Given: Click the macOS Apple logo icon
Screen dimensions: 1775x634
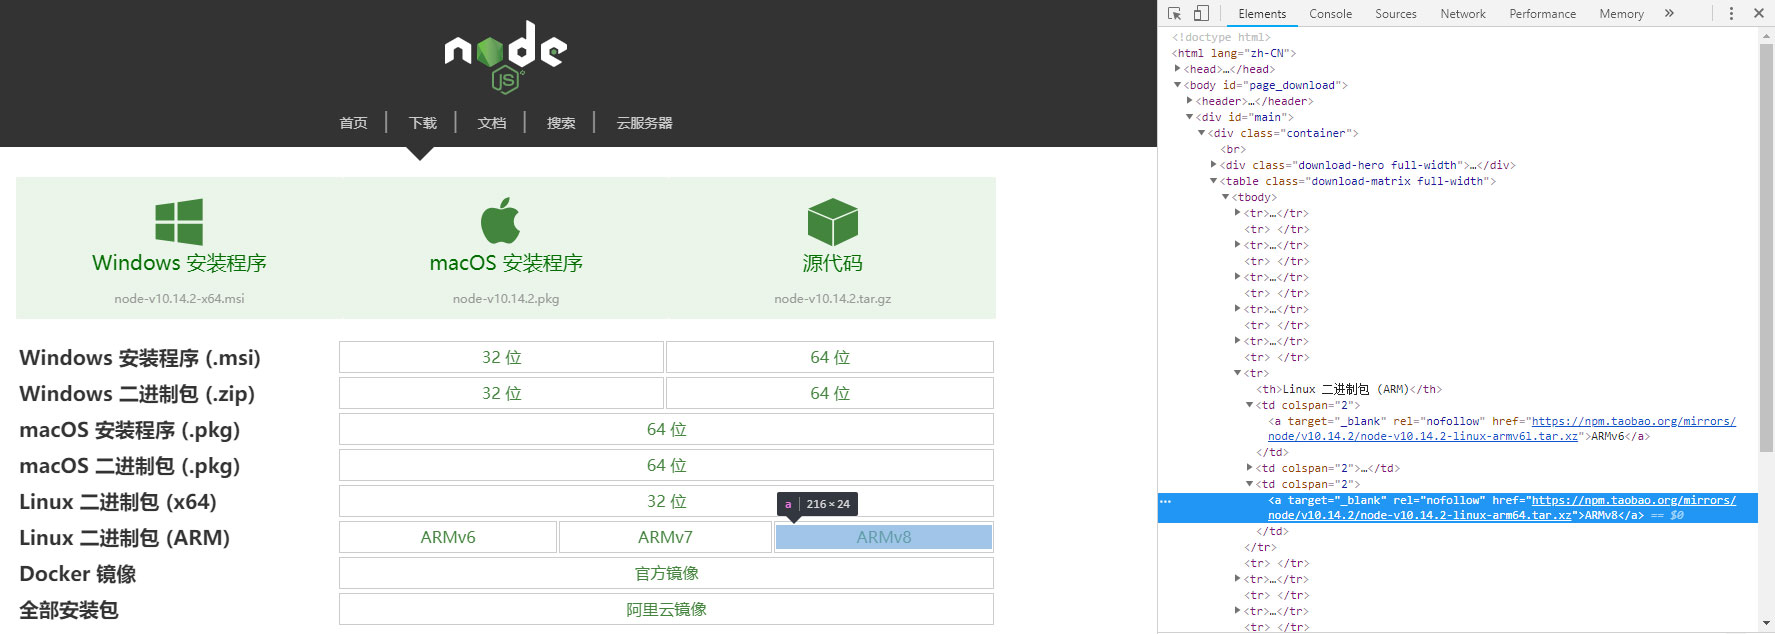Looking at the screenshot, I should point(501,221).
